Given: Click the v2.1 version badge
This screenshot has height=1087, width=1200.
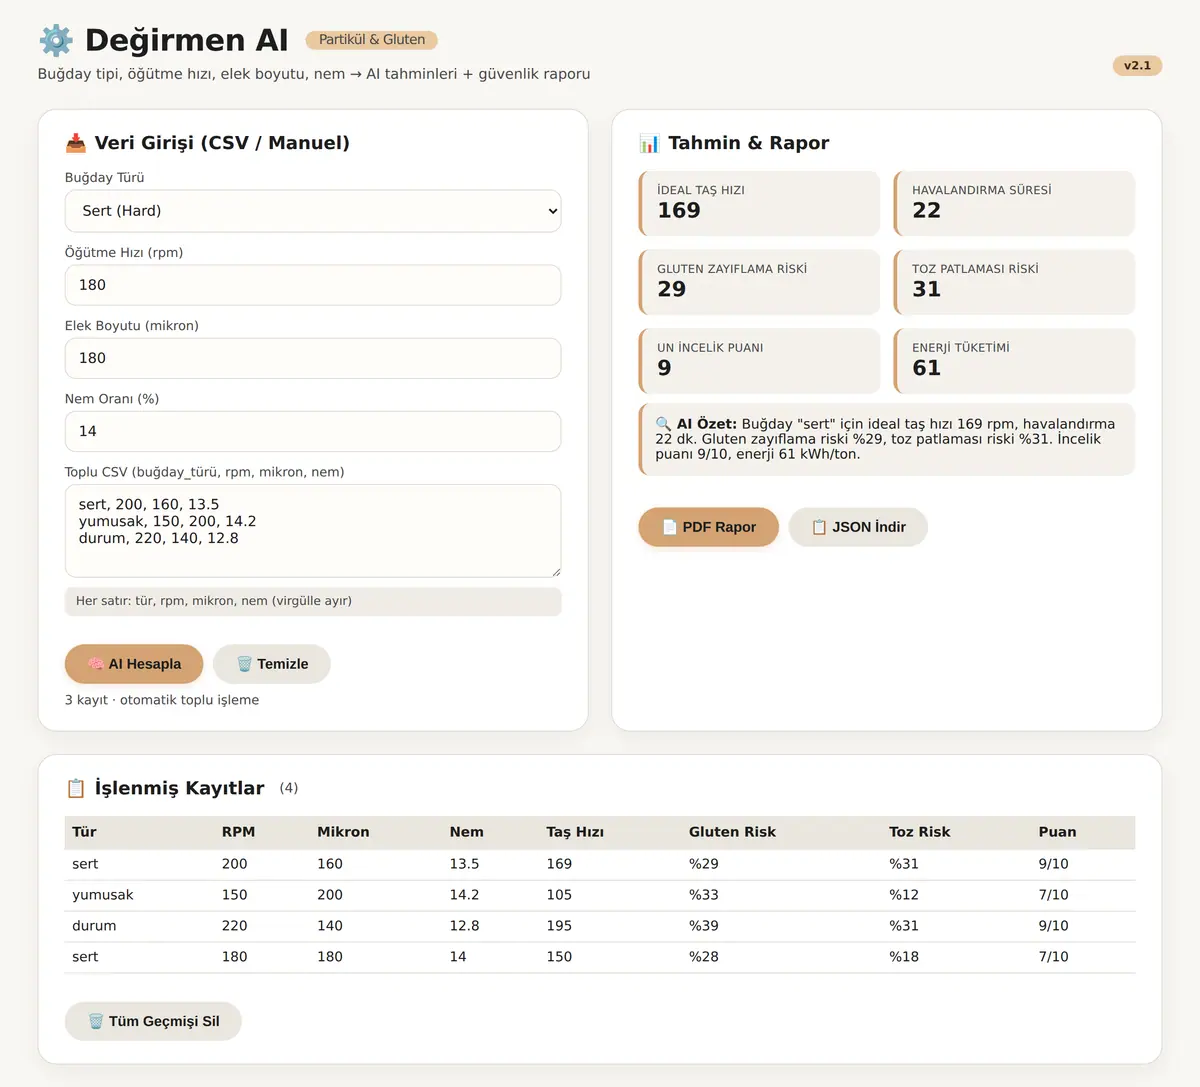Looking at the screenshot, I should tap(1137, 66).
